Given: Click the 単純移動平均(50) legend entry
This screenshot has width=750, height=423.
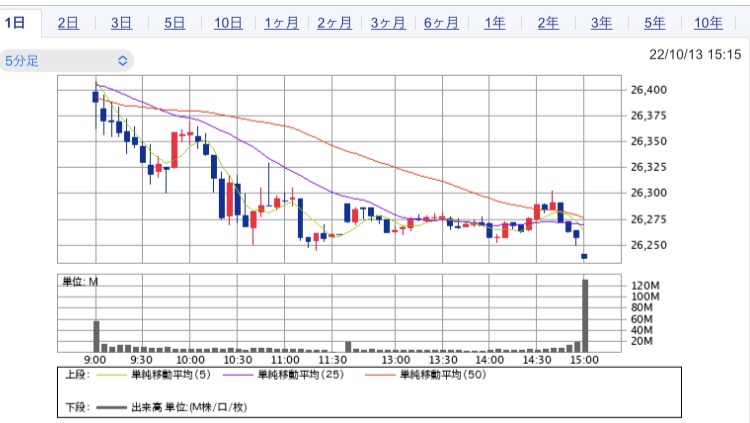Looking at the screenshot, I should (x=443, y=375).
